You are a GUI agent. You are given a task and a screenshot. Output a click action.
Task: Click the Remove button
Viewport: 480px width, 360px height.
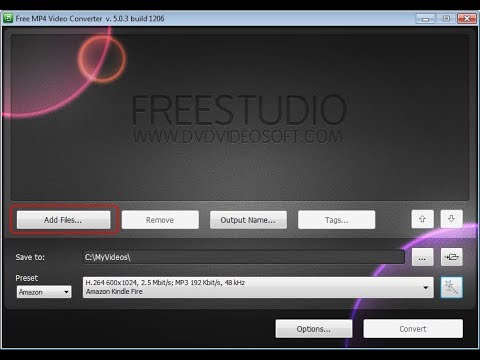[x=160, y=220]
